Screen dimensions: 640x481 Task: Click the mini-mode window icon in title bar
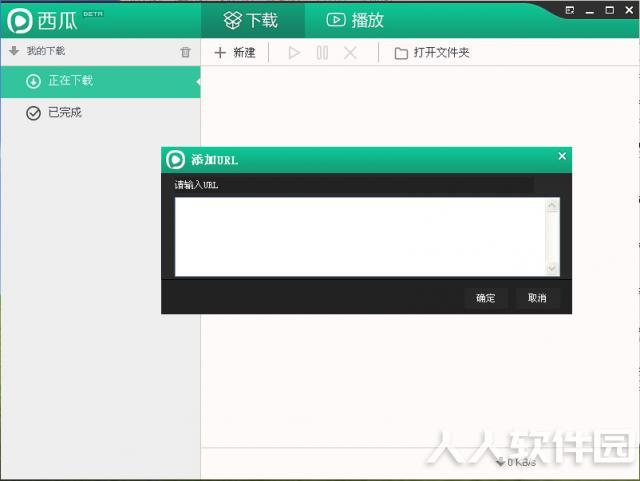(570, 11)
